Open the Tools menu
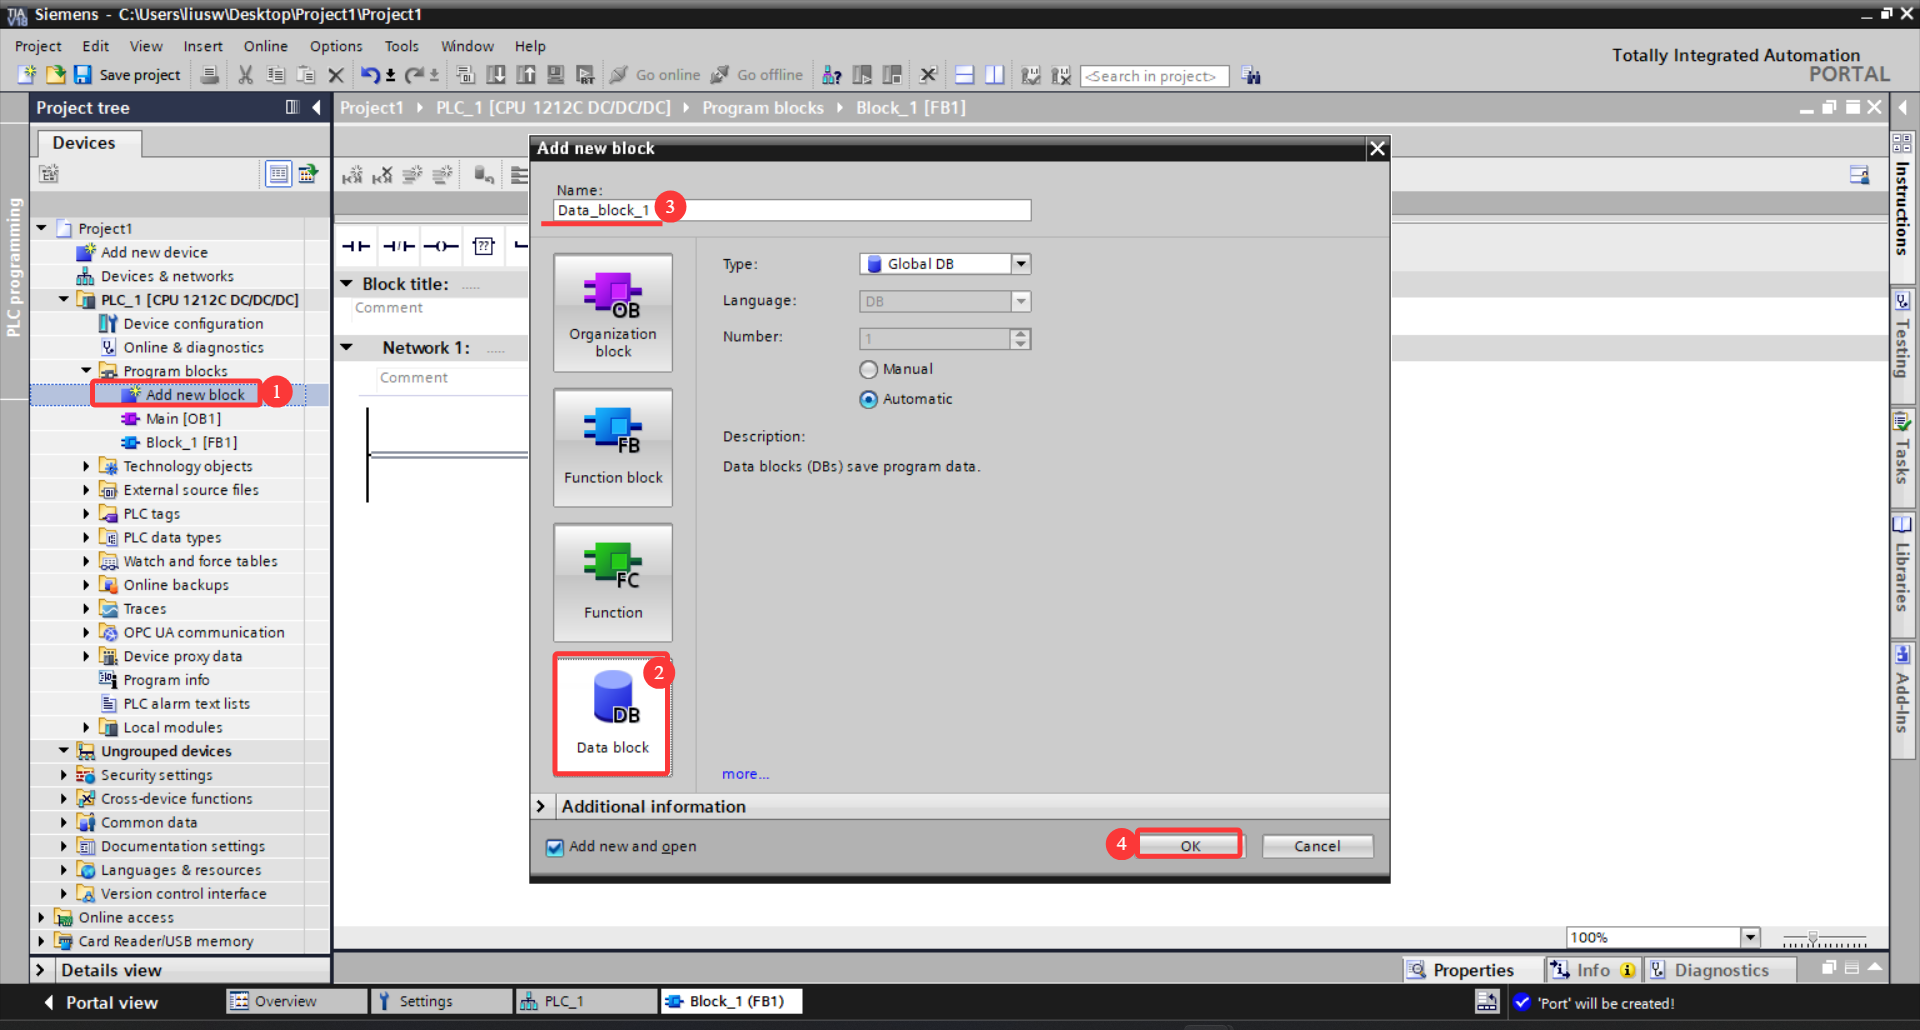Viewport: 1920px width, 1030px height. coord(402,46)
